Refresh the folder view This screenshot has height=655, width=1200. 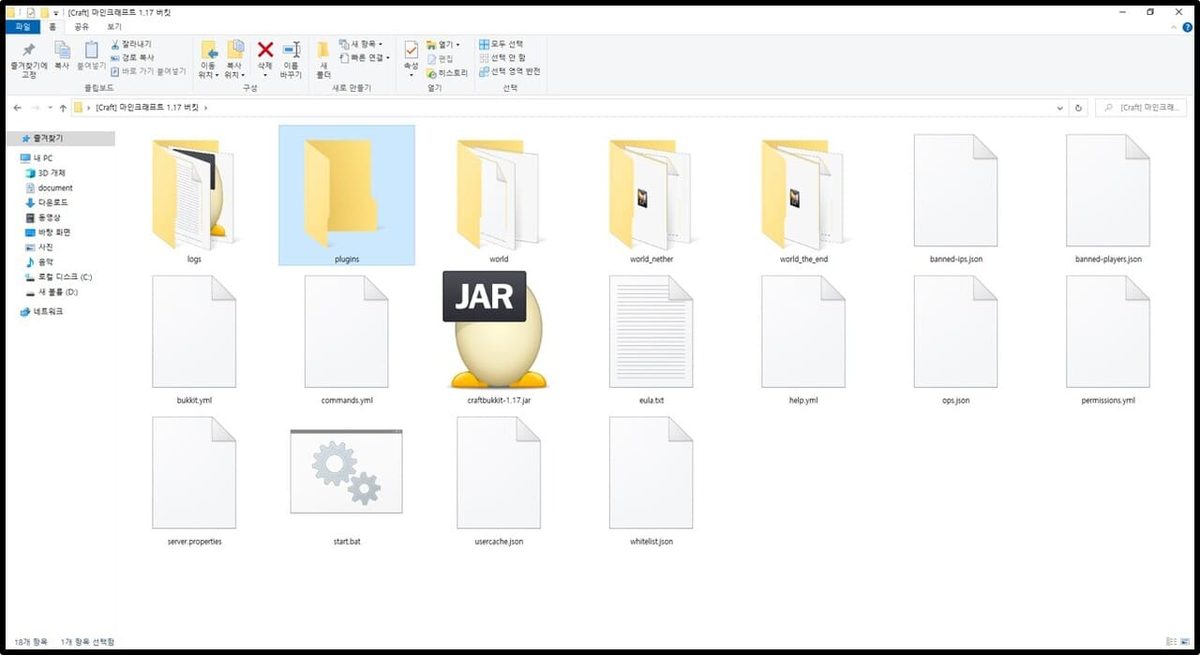click(1078, 107)
